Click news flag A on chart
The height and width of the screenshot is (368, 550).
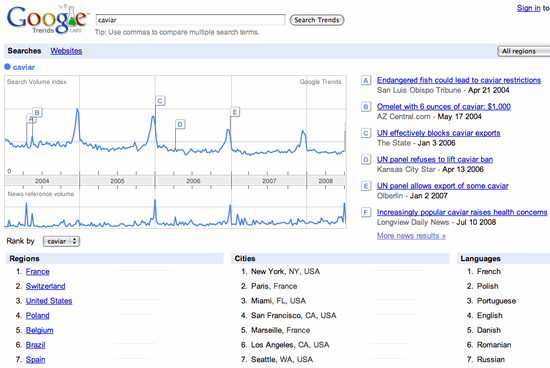click(x=31, y=119)
